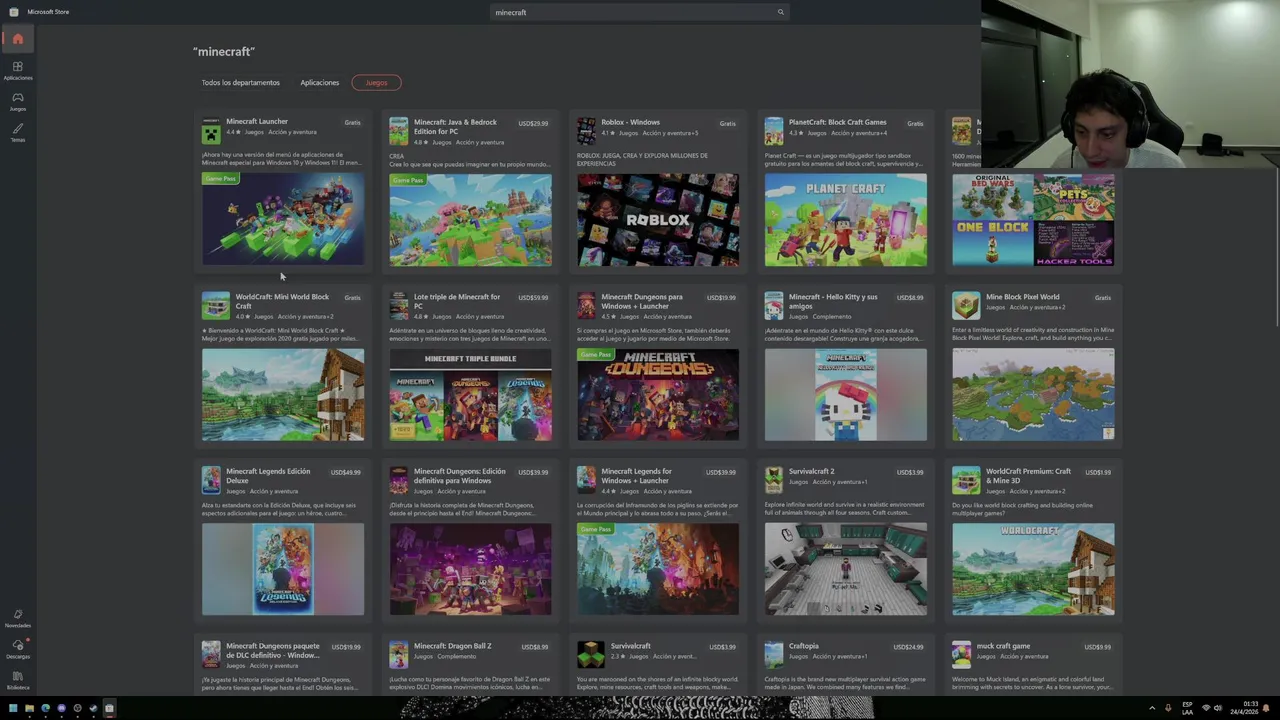Image resolution: width=1280 pixels, height=720 pixels.
Task: Click USD$3.99 on Survivalcraft 2
Action: point(910,472)
